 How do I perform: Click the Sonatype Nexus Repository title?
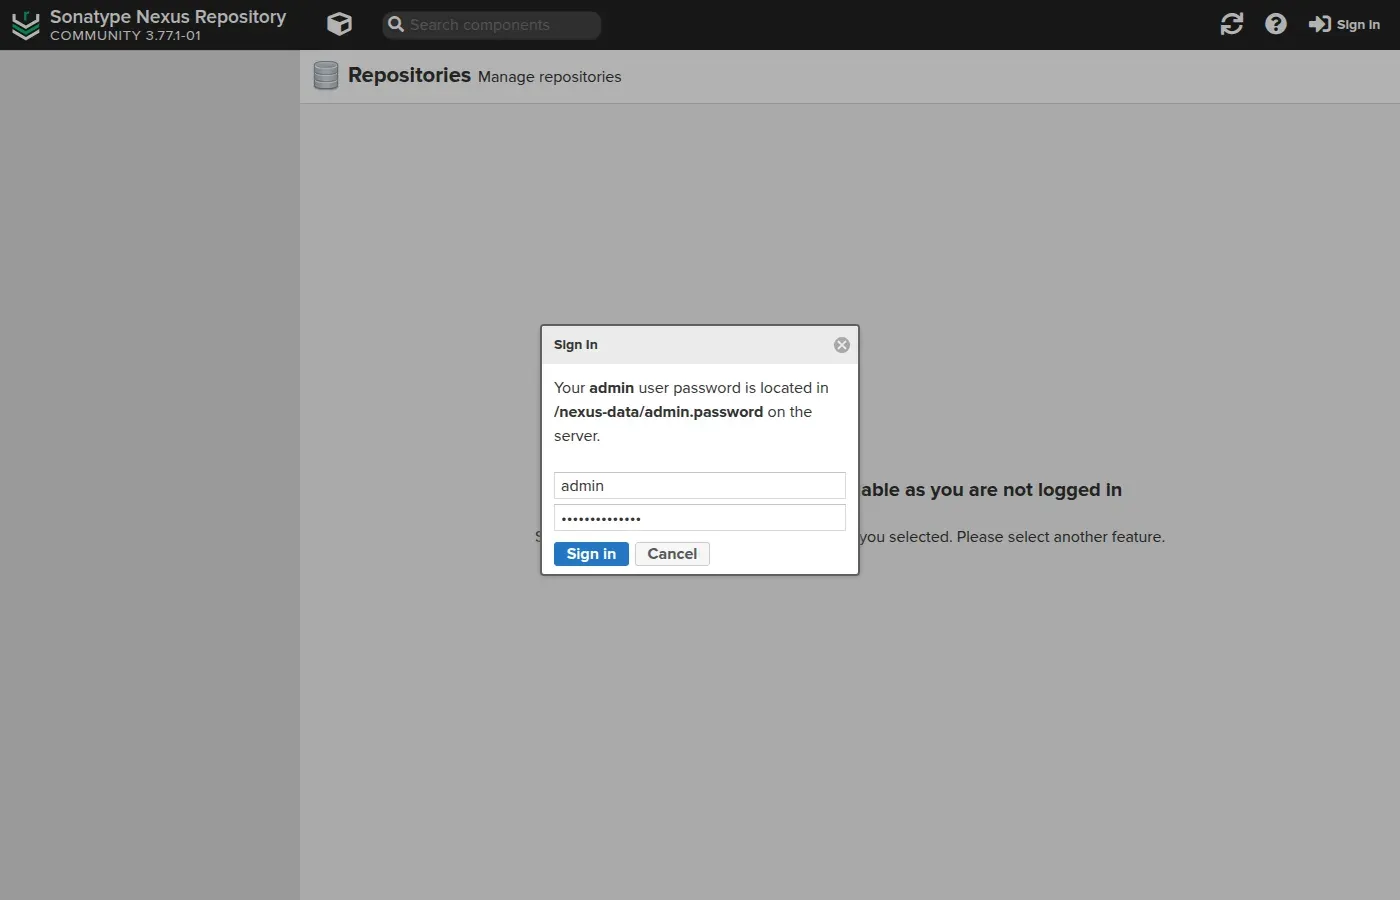168,17
